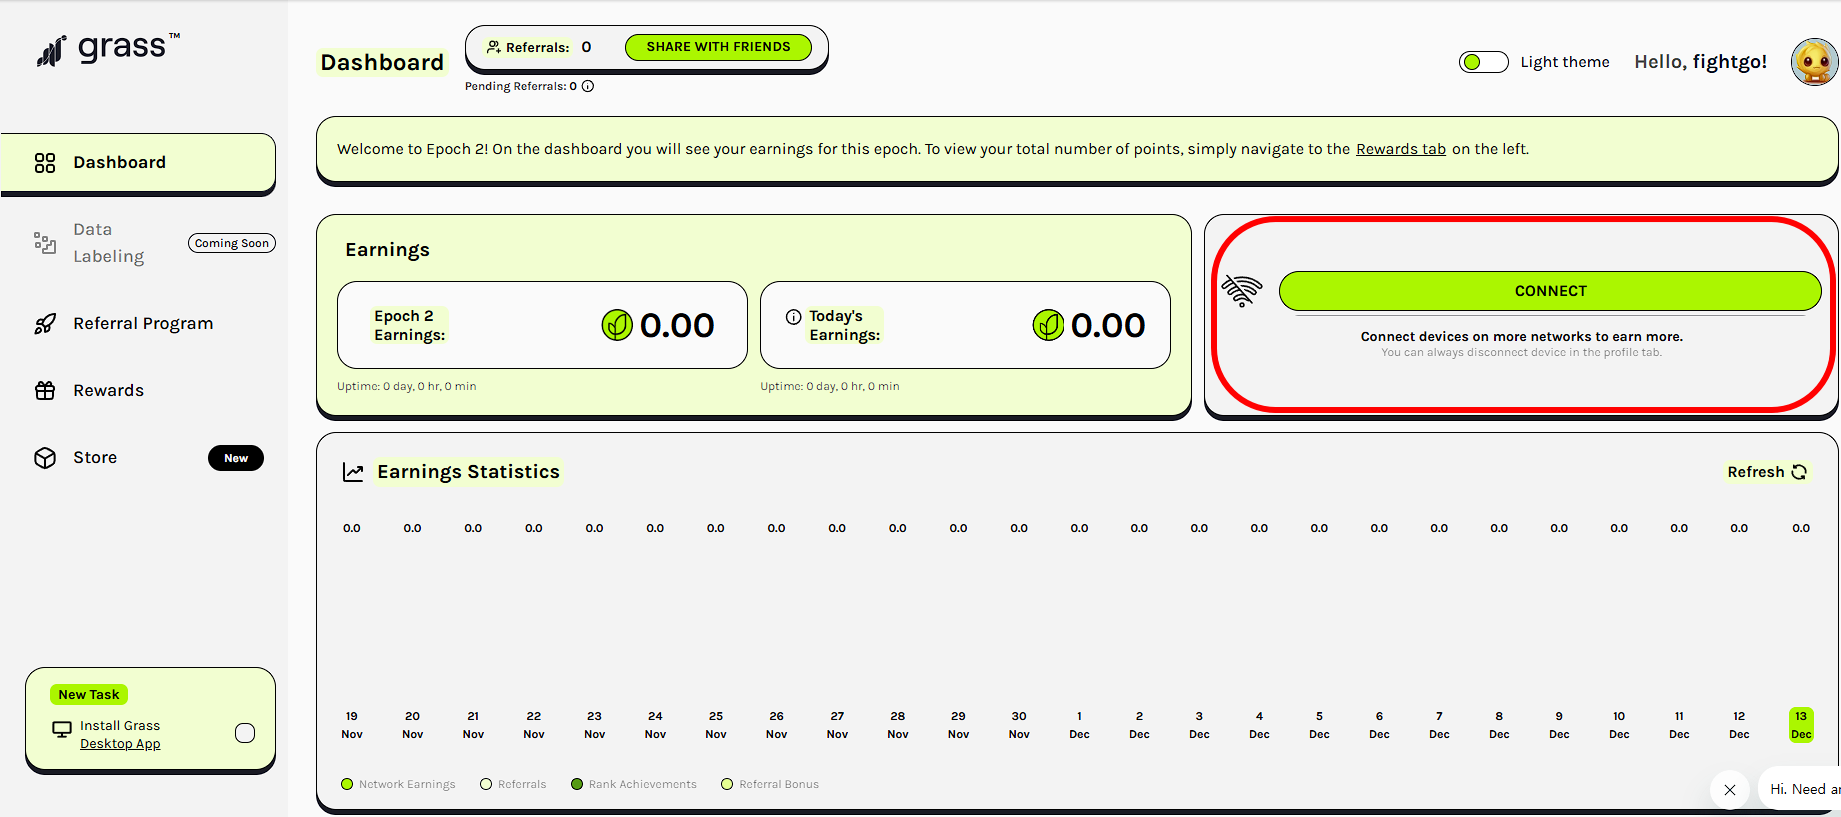
Task: Click the CONNECT button
Action: (x=1550, y=291)
